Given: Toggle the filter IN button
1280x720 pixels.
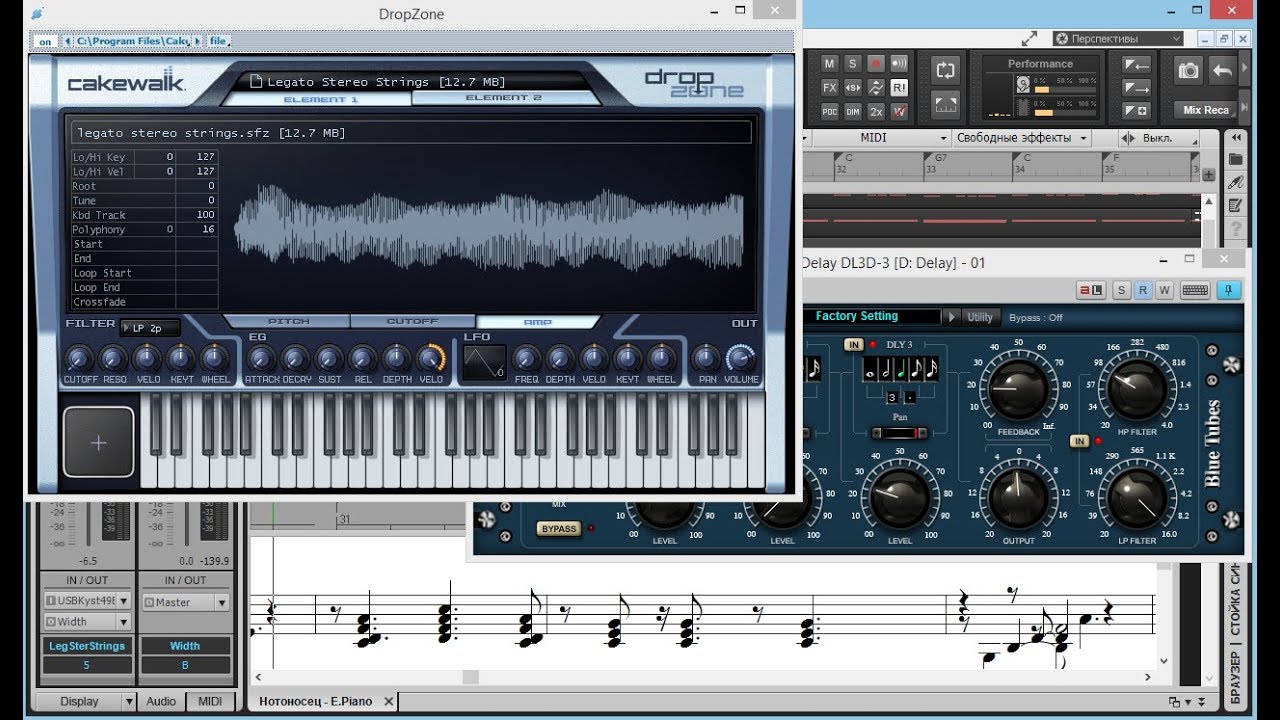Looking at the screenshot, I should pos(1080,441).
